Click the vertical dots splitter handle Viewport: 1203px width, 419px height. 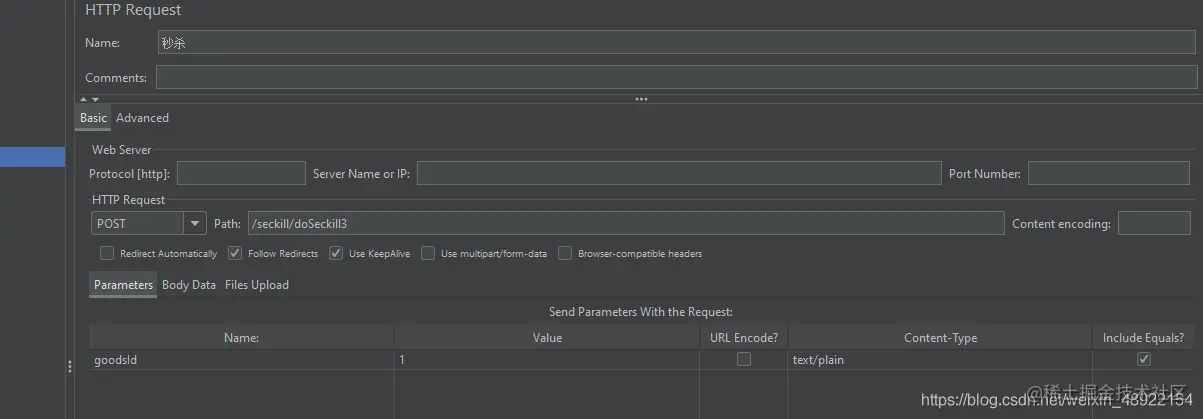pos(69,367)
